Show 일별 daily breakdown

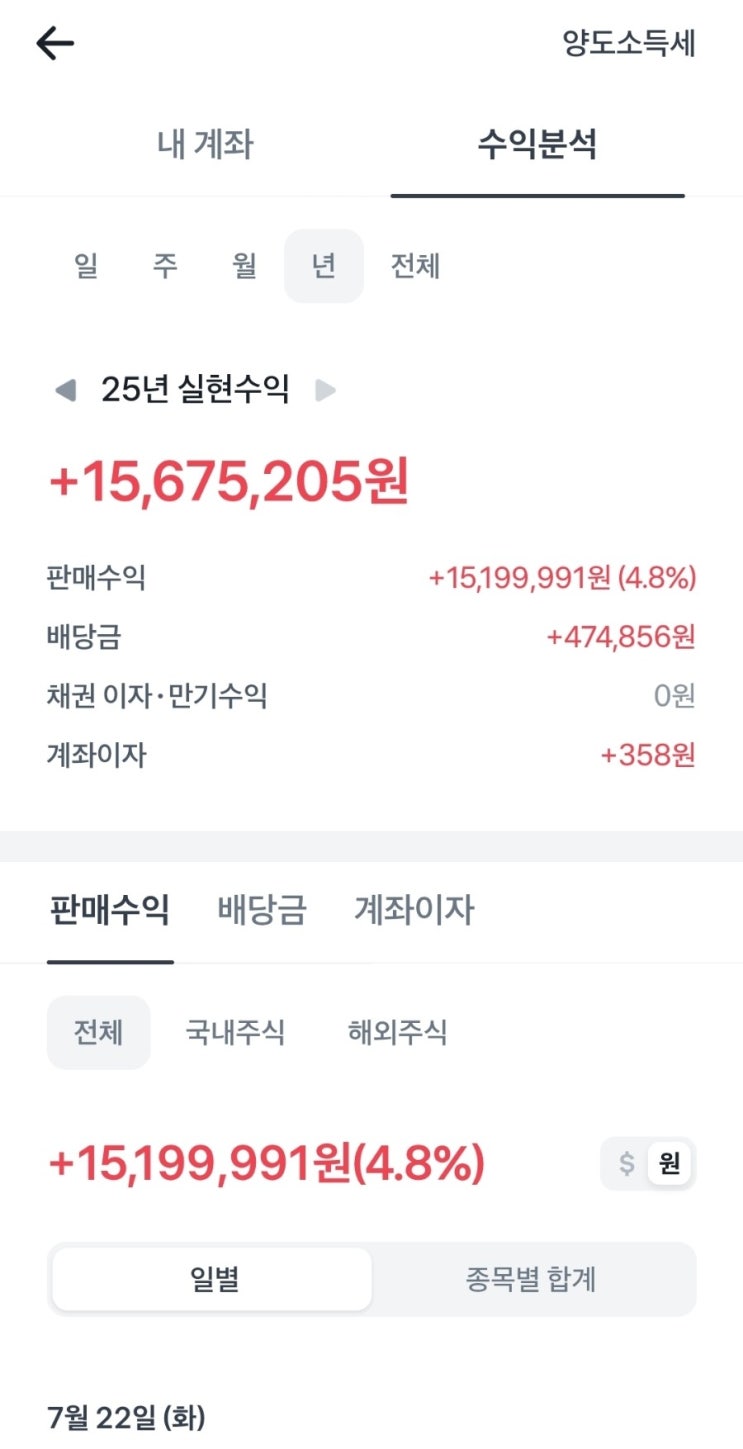click(x=213, y=1279)
